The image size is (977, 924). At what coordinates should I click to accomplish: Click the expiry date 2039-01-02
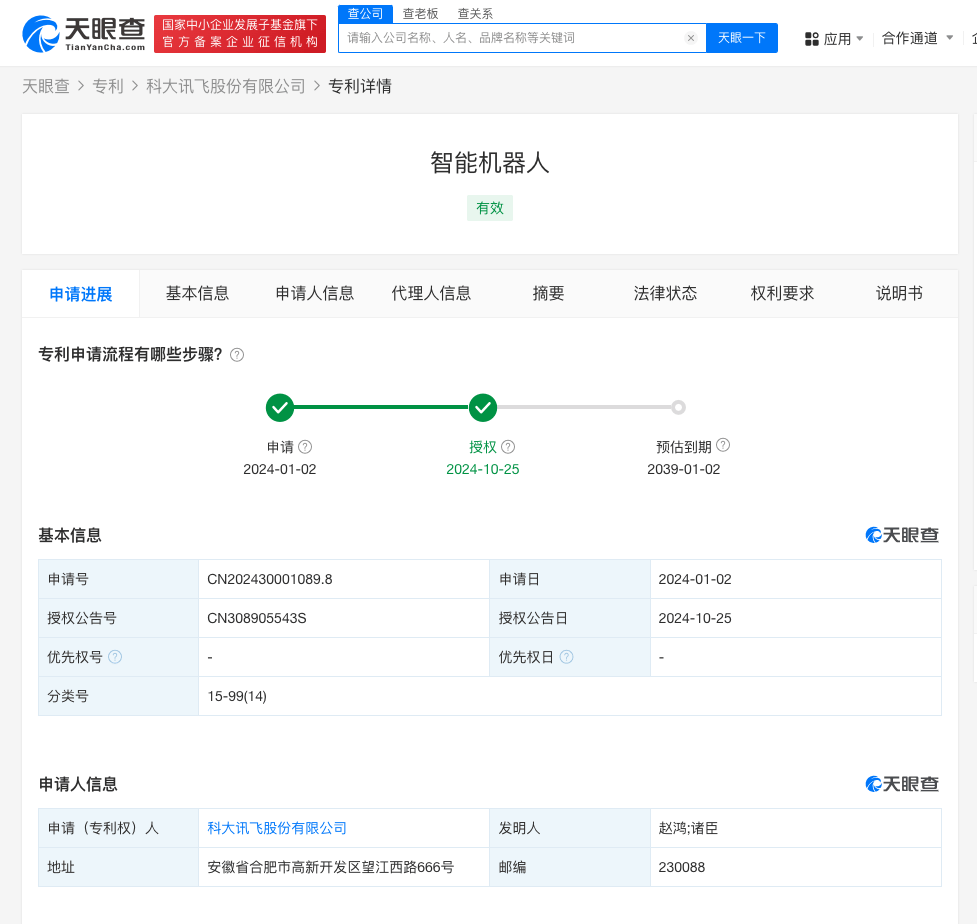[684, 469]
